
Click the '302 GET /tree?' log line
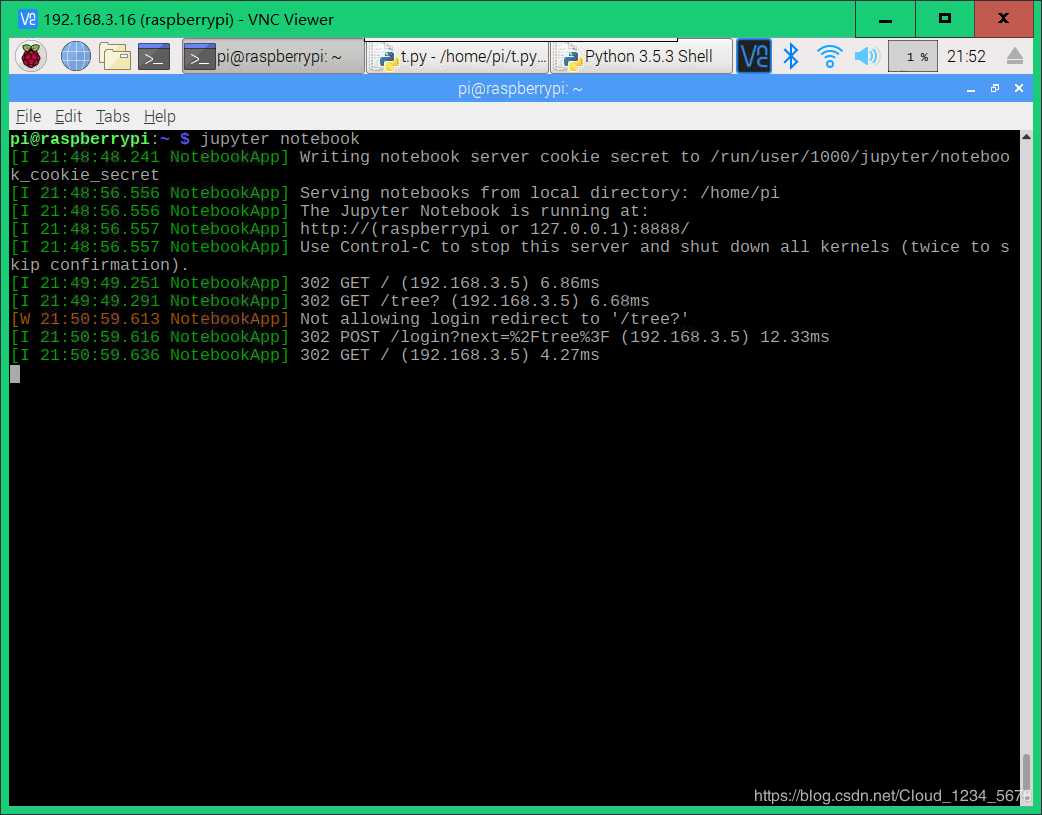(330, 301)
